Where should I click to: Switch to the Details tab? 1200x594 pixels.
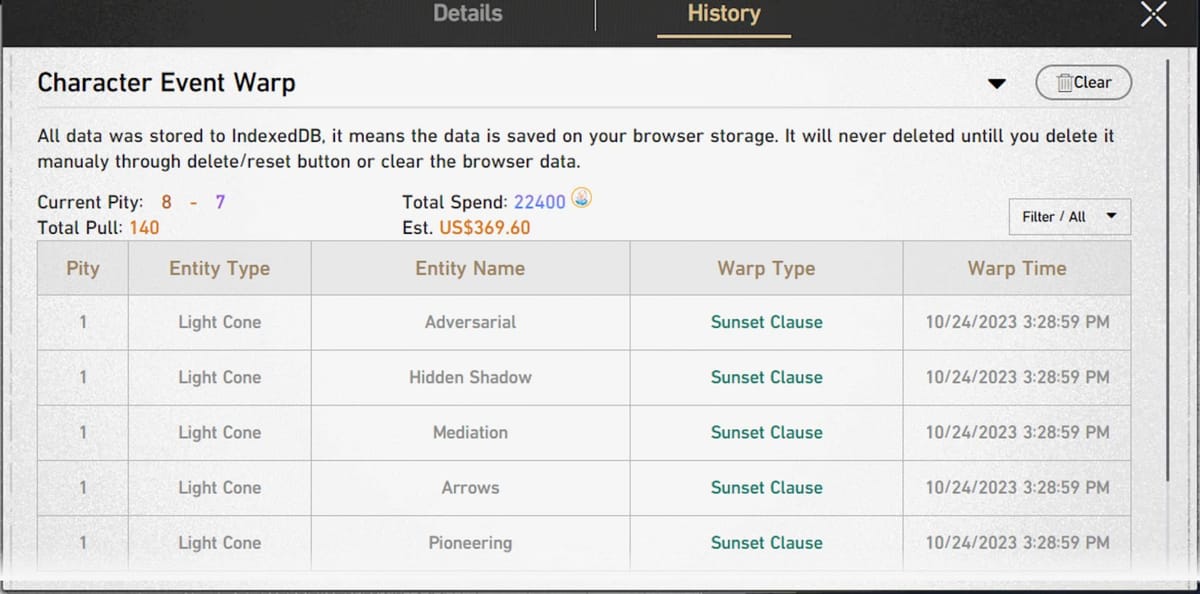[467, 14]
